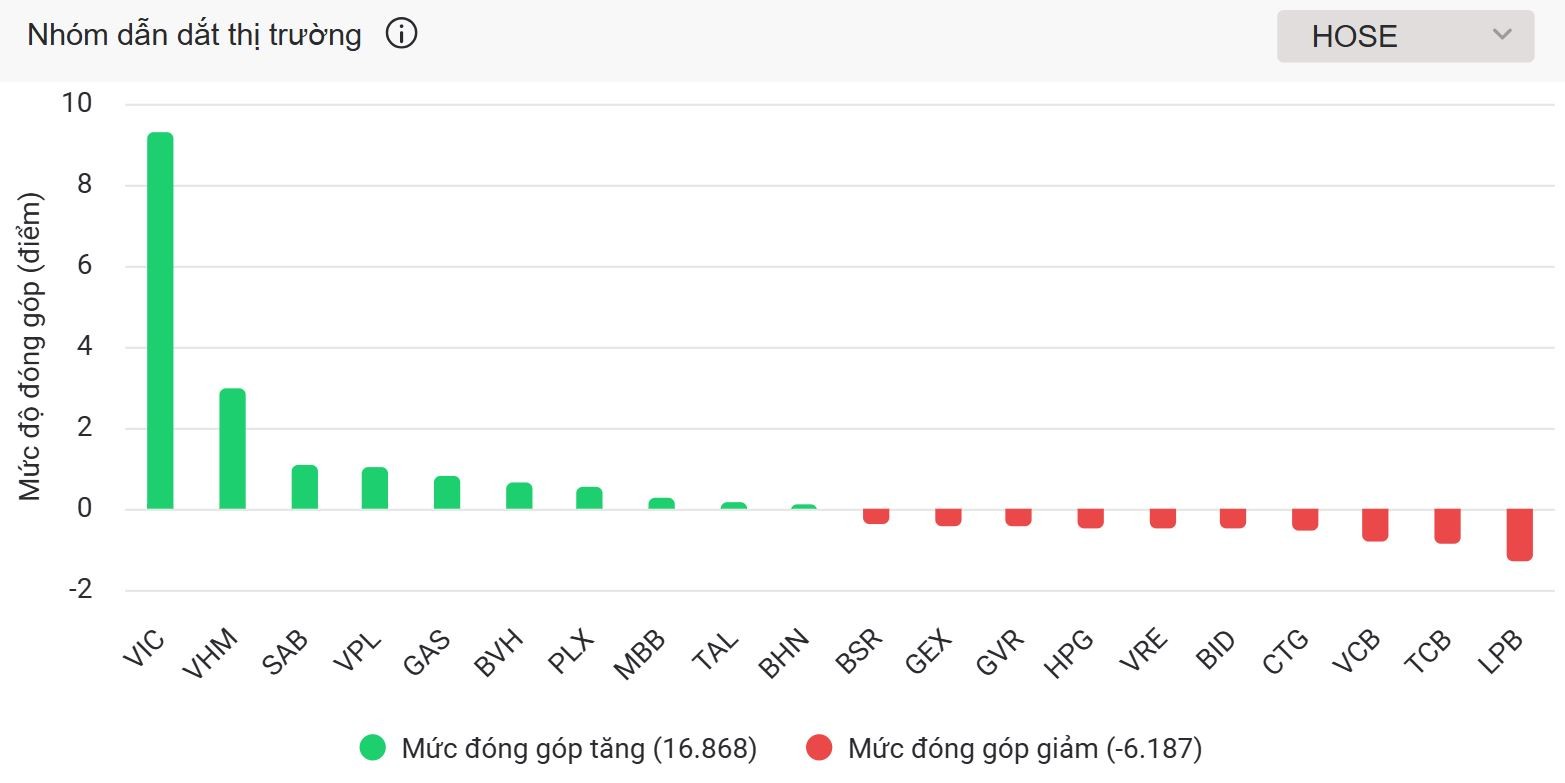
Task: Click the CTG red bar
Action: [x=1304, y=519]
